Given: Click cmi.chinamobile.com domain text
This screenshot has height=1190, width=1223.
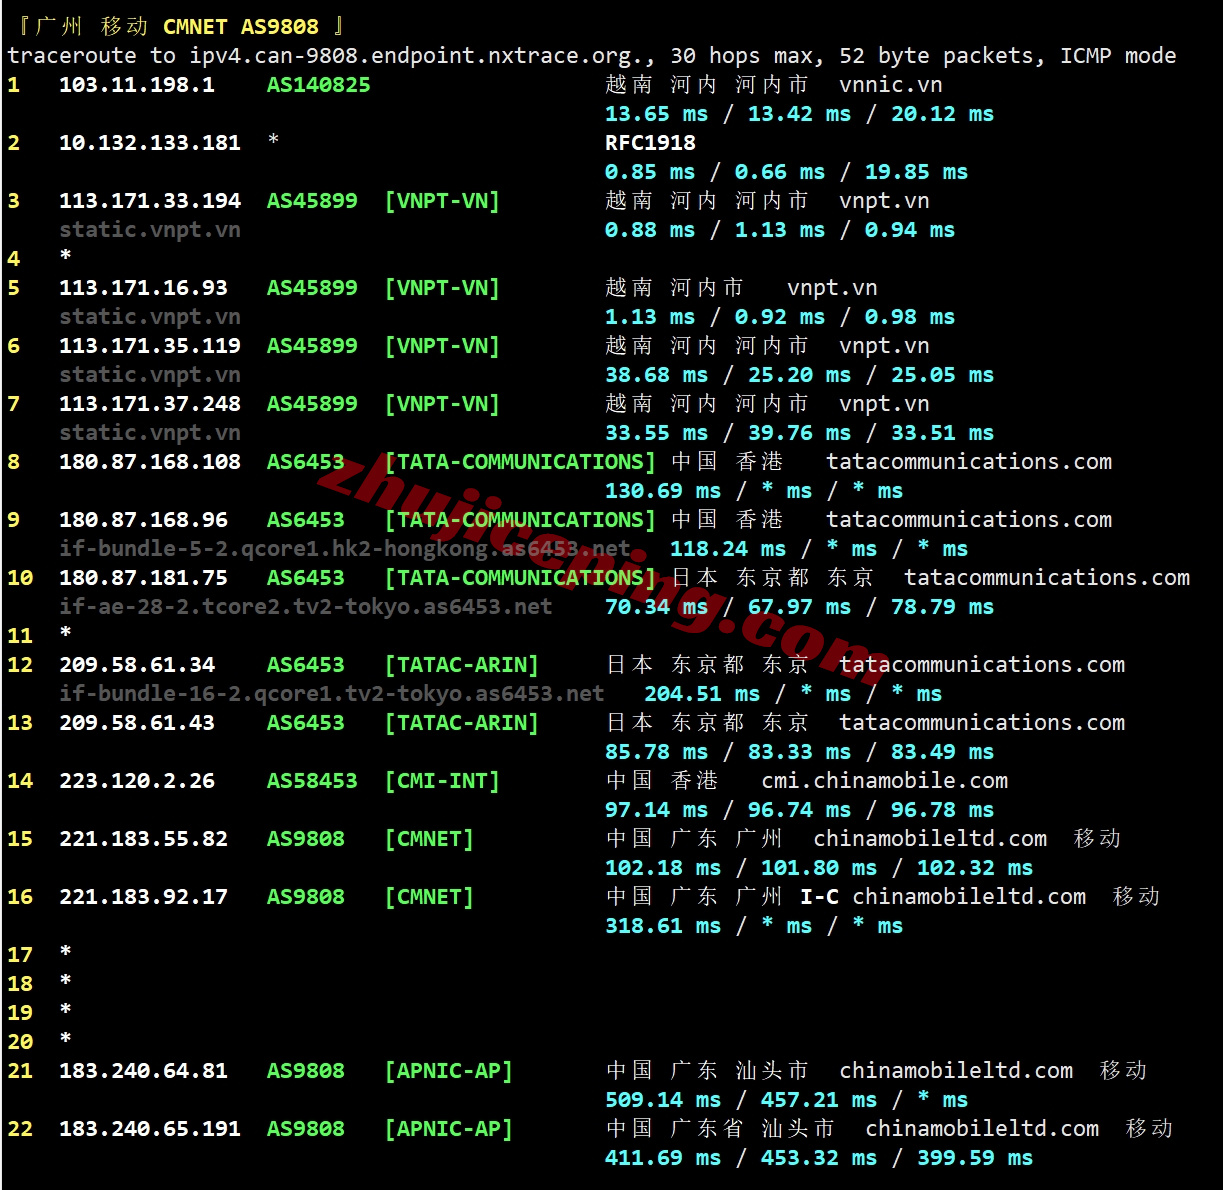Looking at the screenshot, I should (885, 781).
